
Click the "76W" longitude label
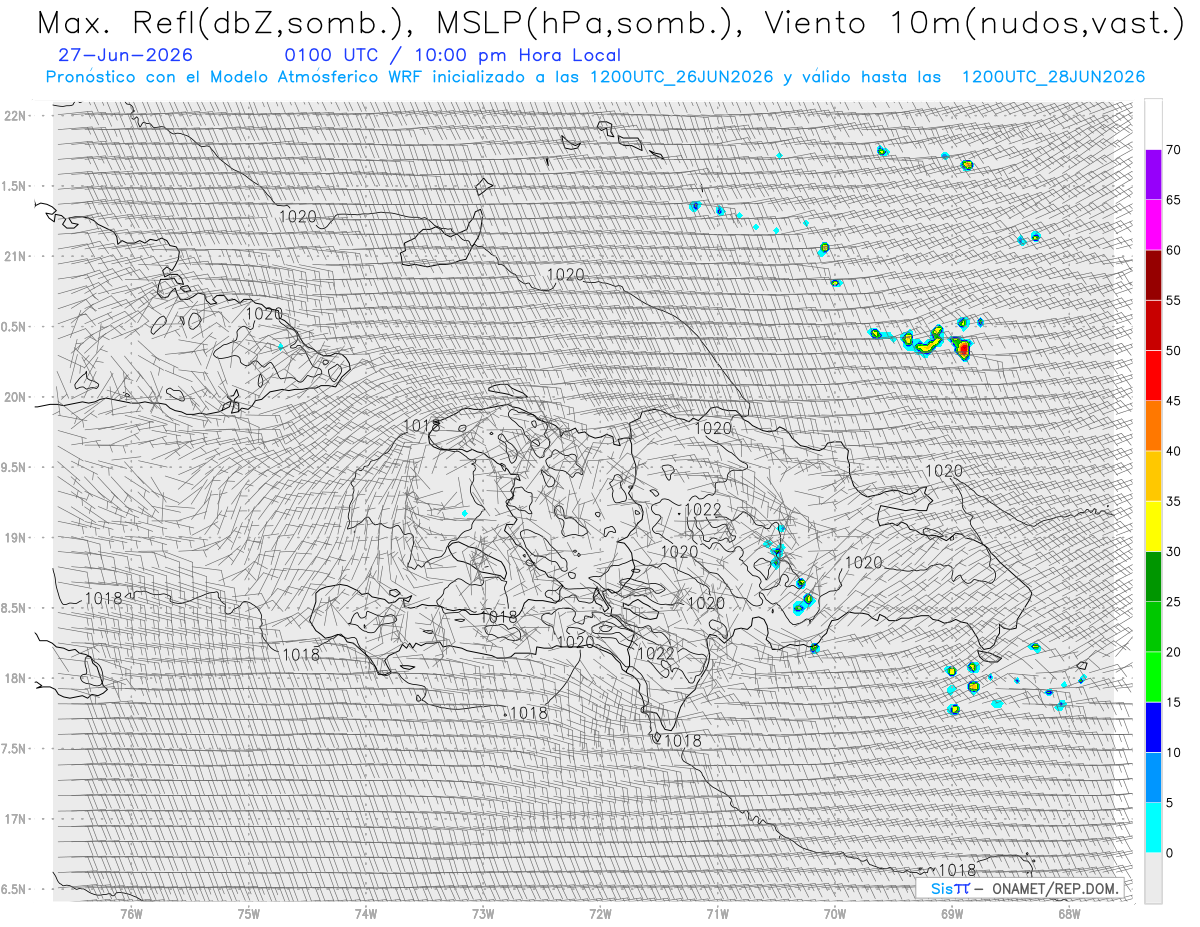pyautogui.click(x=131, y=913)
